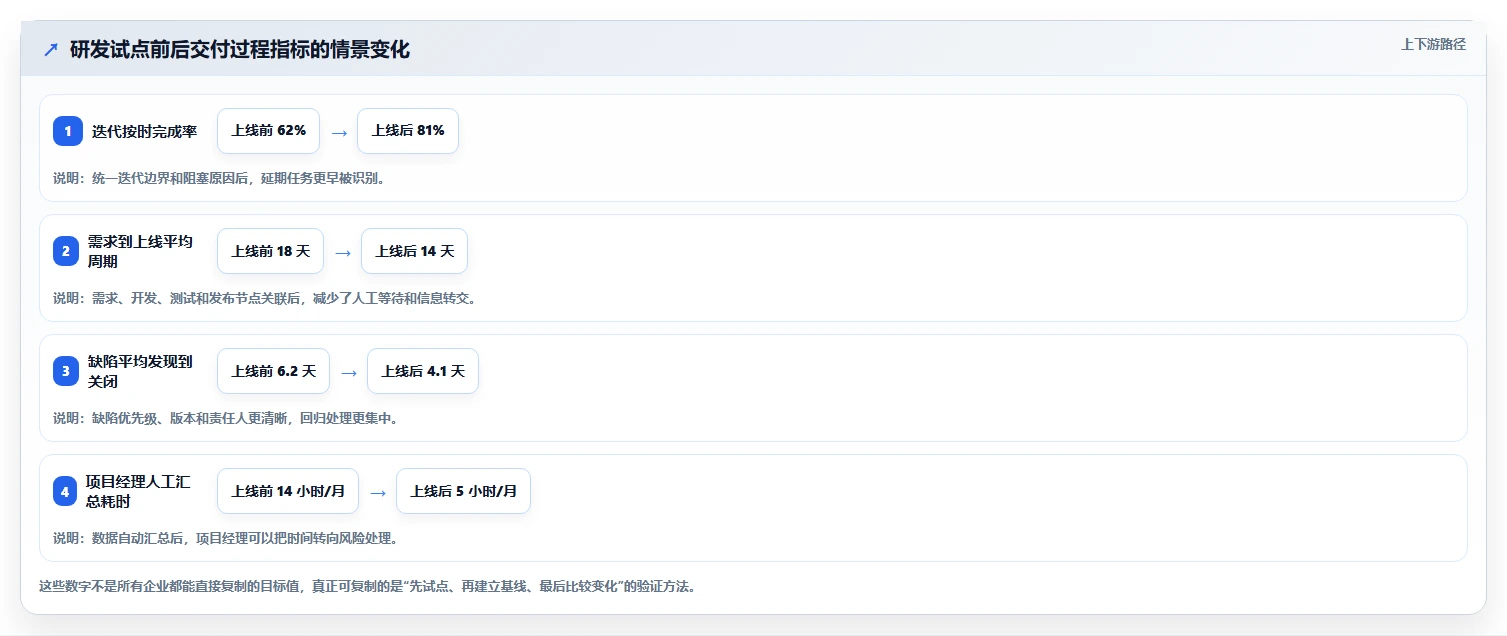Click the 需求到上线平均周期 metric label
This screenshot has width=1507, height=636.
[140, 252]
